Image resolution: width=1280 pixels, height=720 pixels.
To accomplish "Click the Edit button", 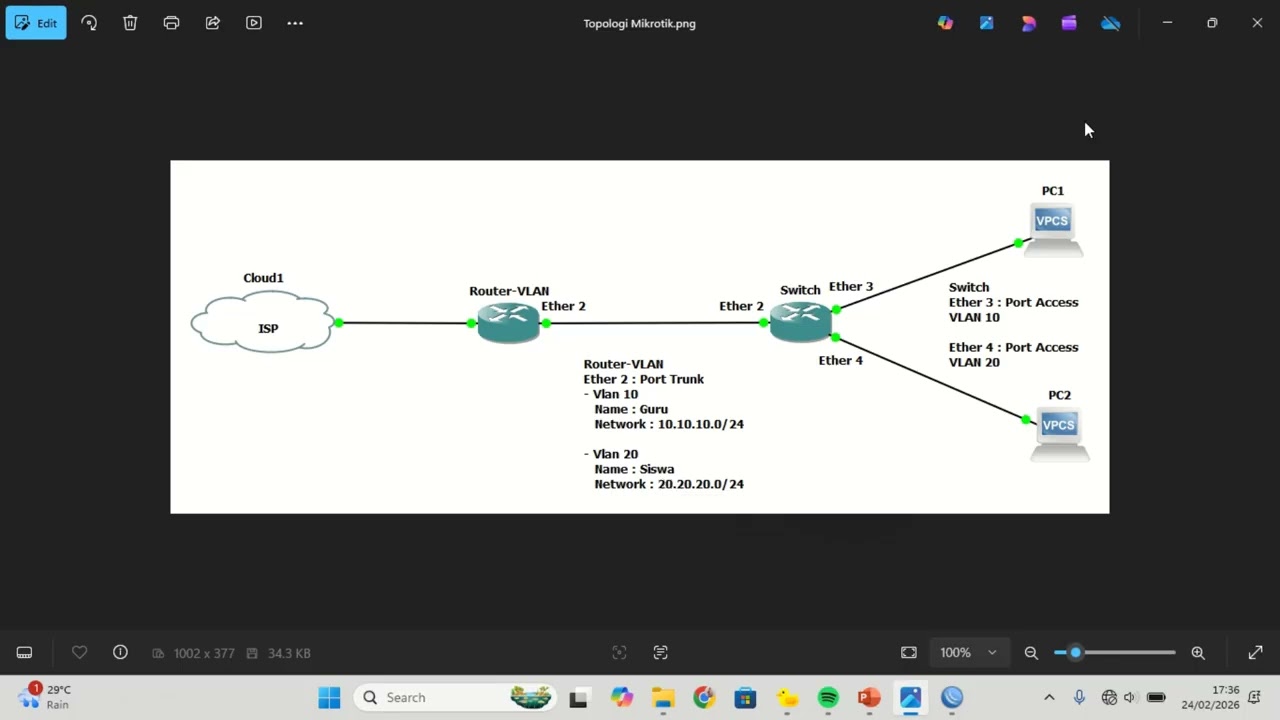I will tap(36, 23).
